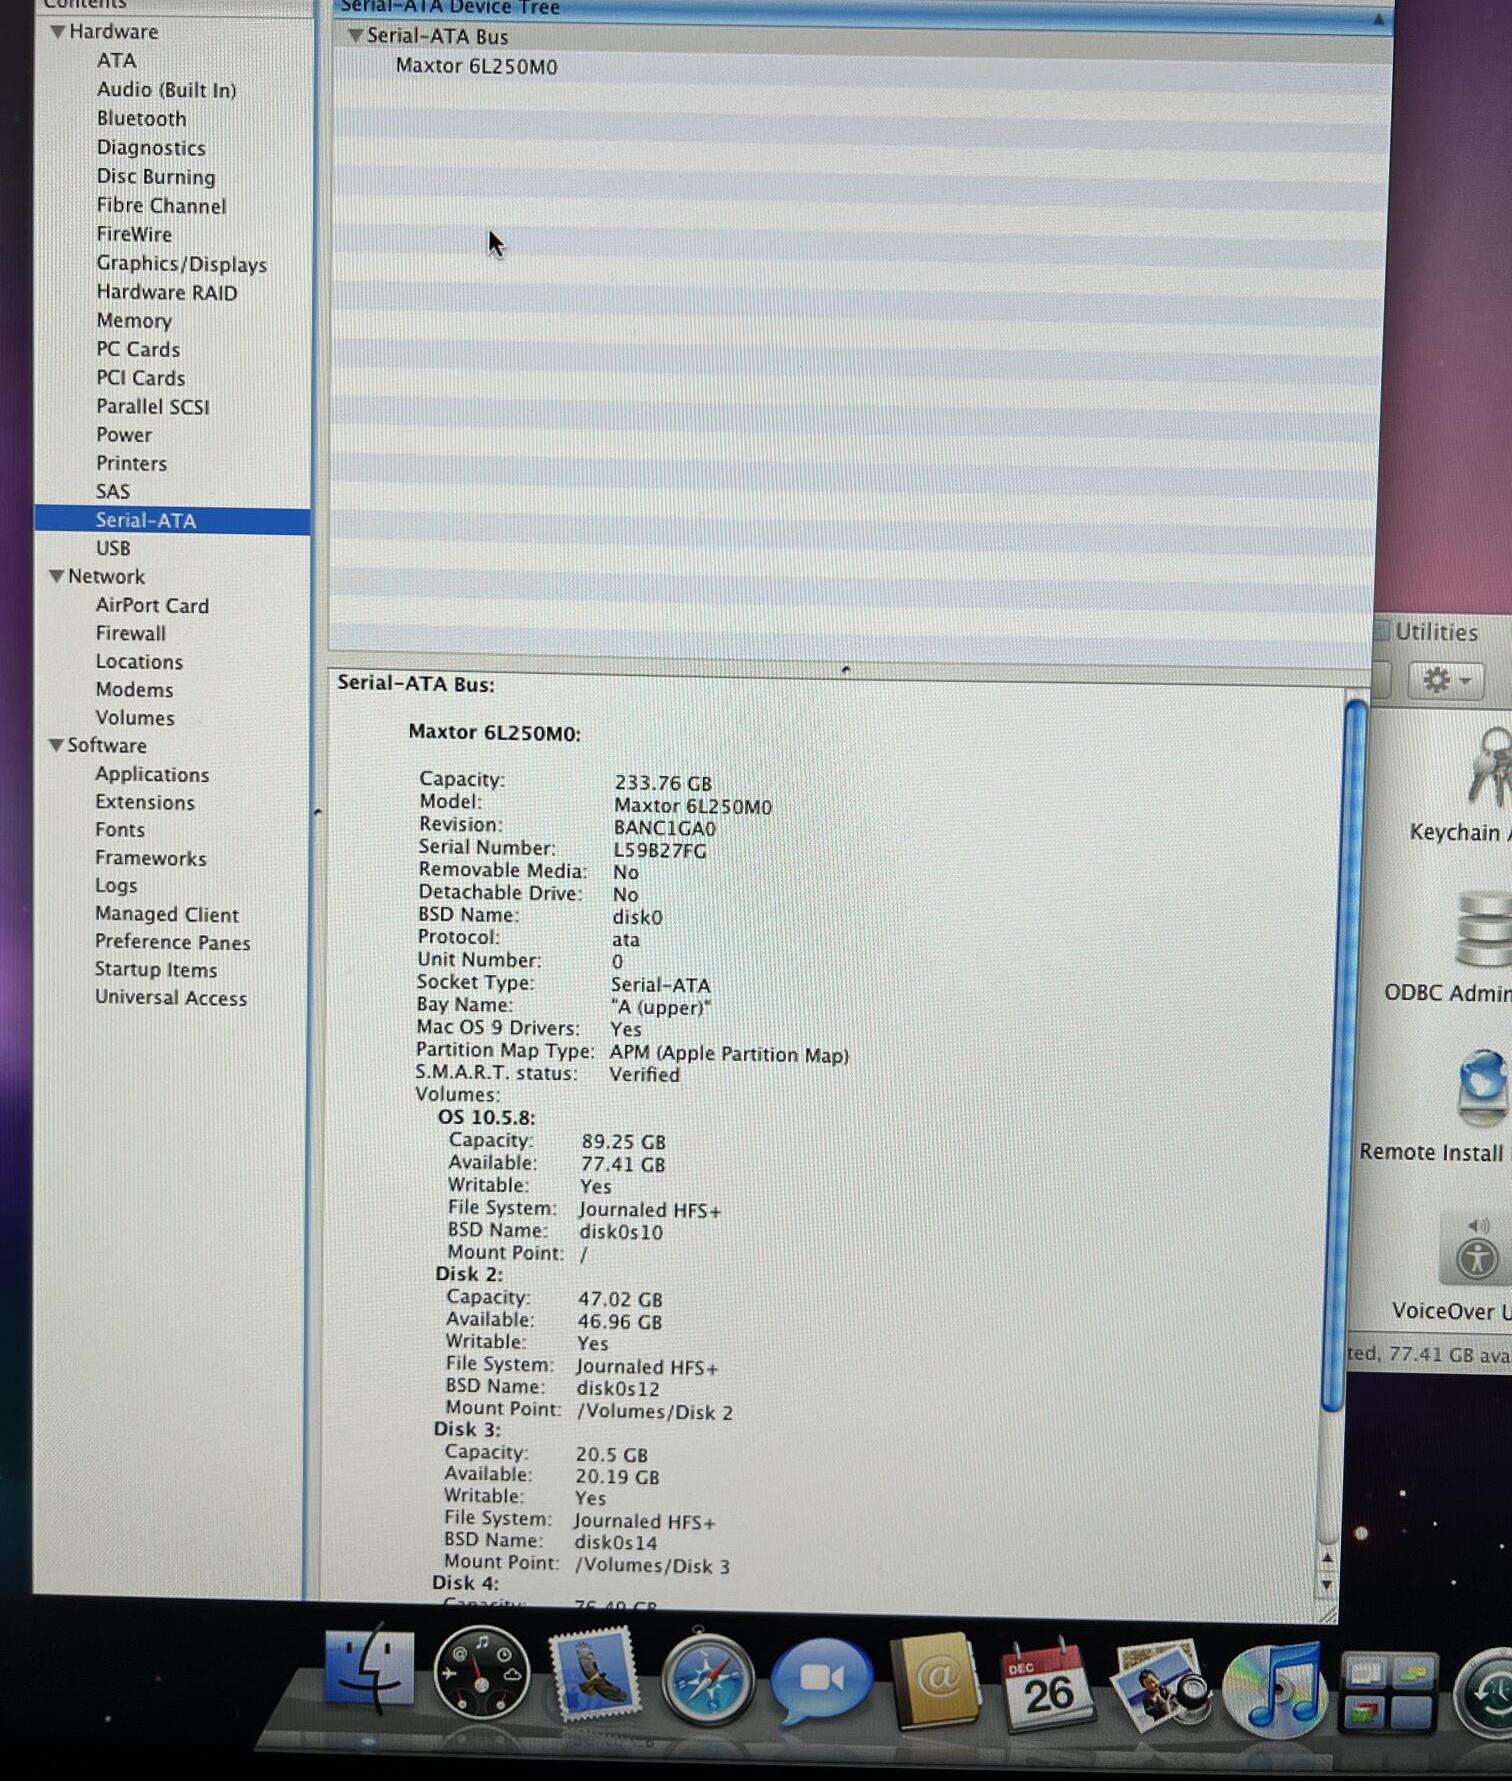Click the Address Book dock icon
Screen dimensions: 1512x1781
tap(936, 1680)
